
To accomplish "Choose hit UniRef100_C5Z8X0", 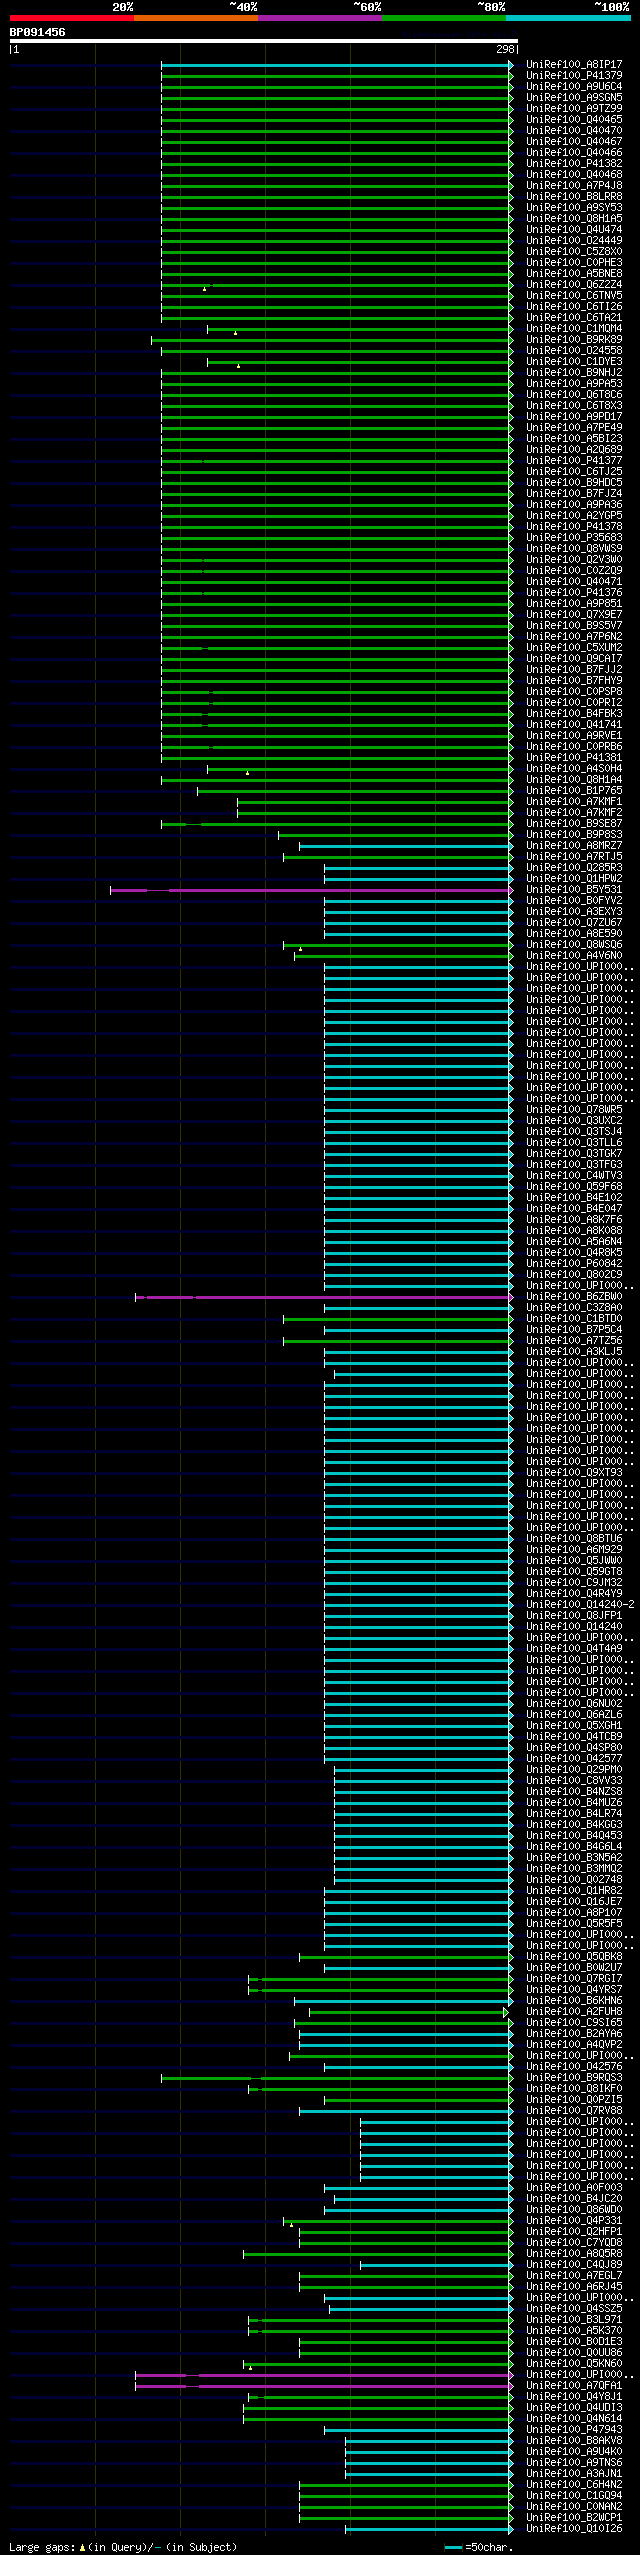I will click(574, 252).
